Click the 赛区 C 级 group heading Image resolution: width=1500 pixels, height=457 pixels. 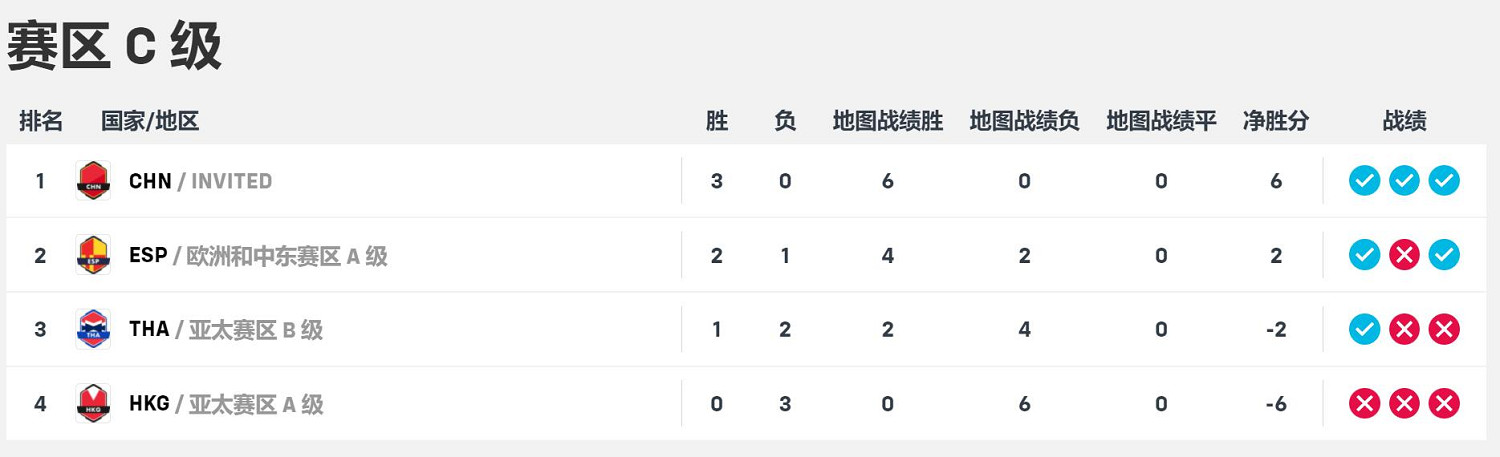pyautogui.click(x=114, y=46)
